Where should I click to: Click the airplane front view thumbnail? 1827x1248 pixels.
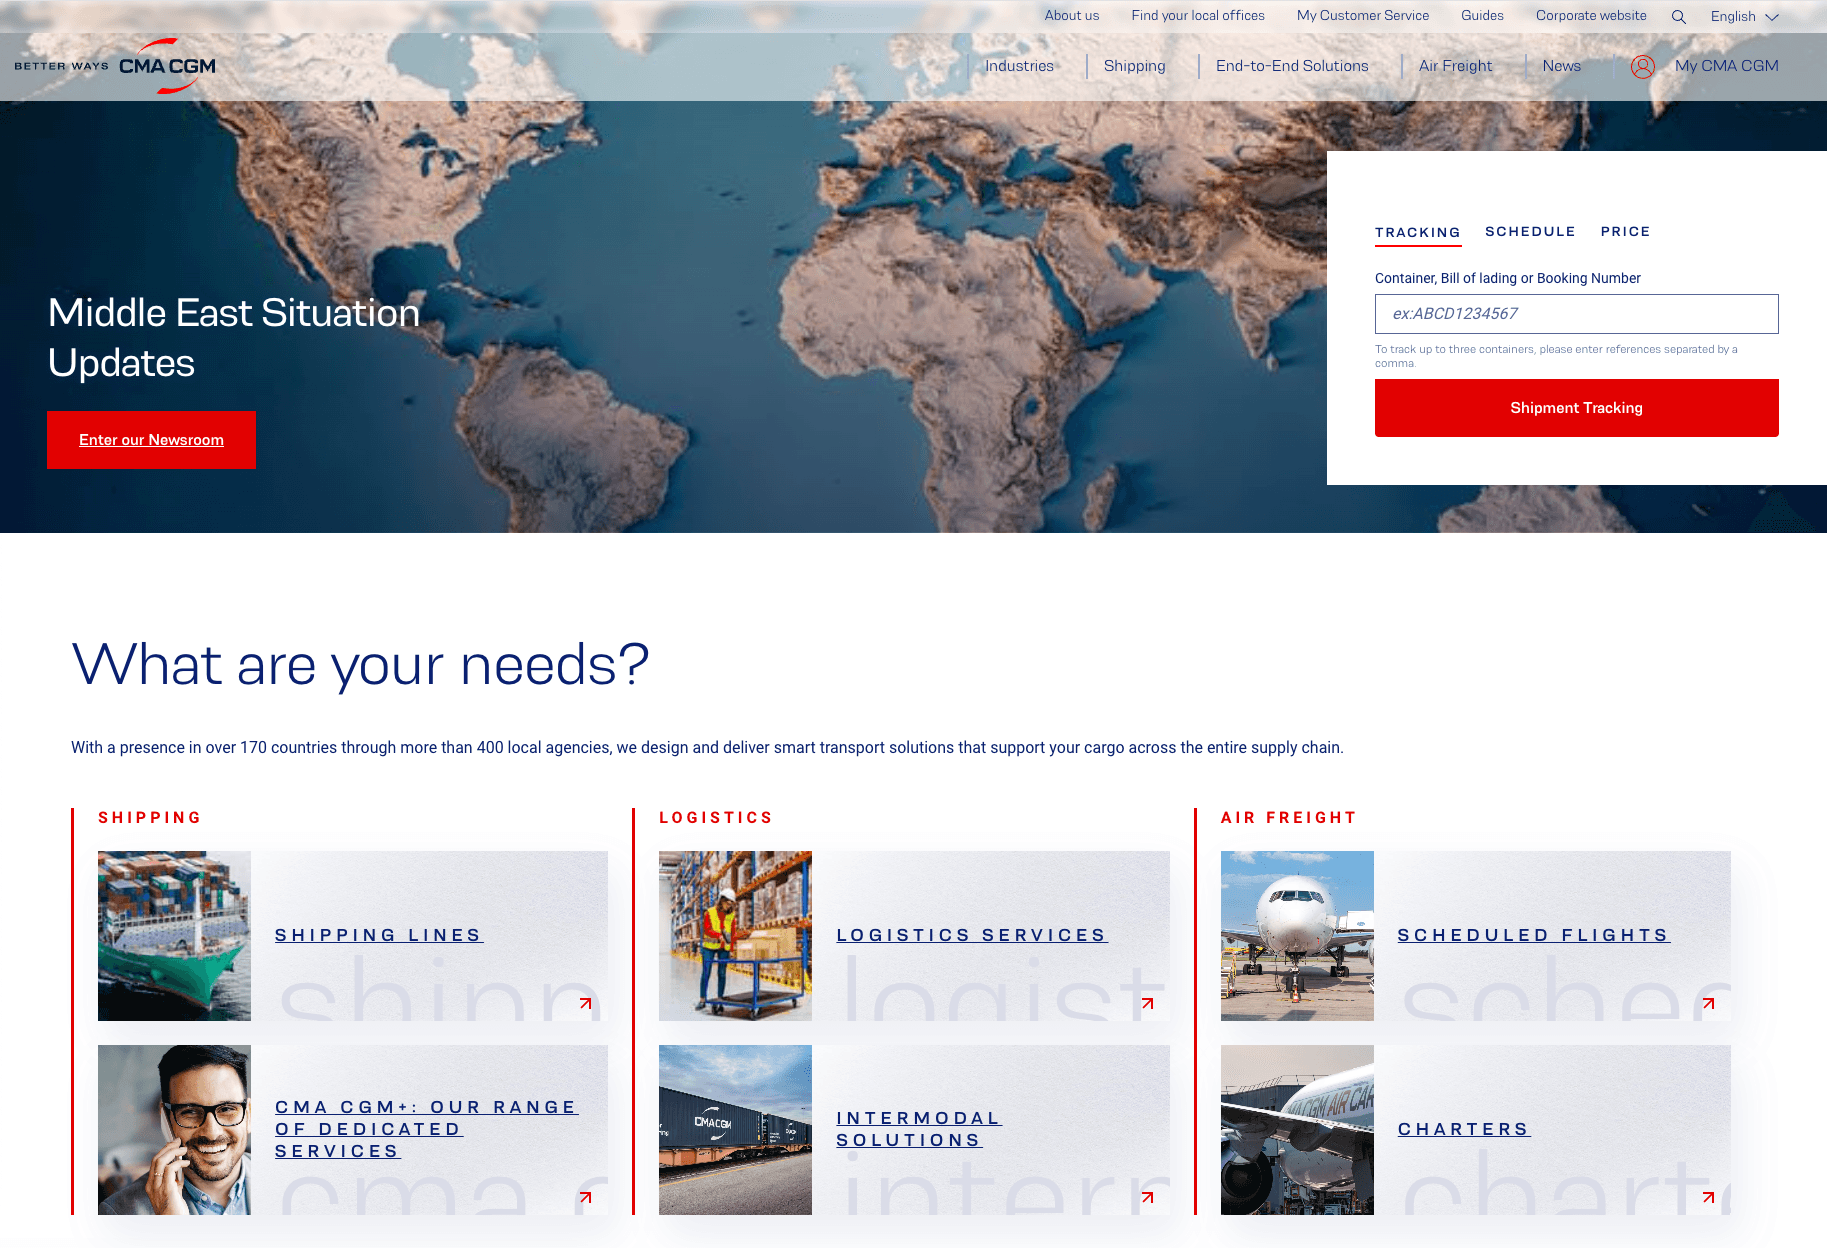(x=1297, y=936)
